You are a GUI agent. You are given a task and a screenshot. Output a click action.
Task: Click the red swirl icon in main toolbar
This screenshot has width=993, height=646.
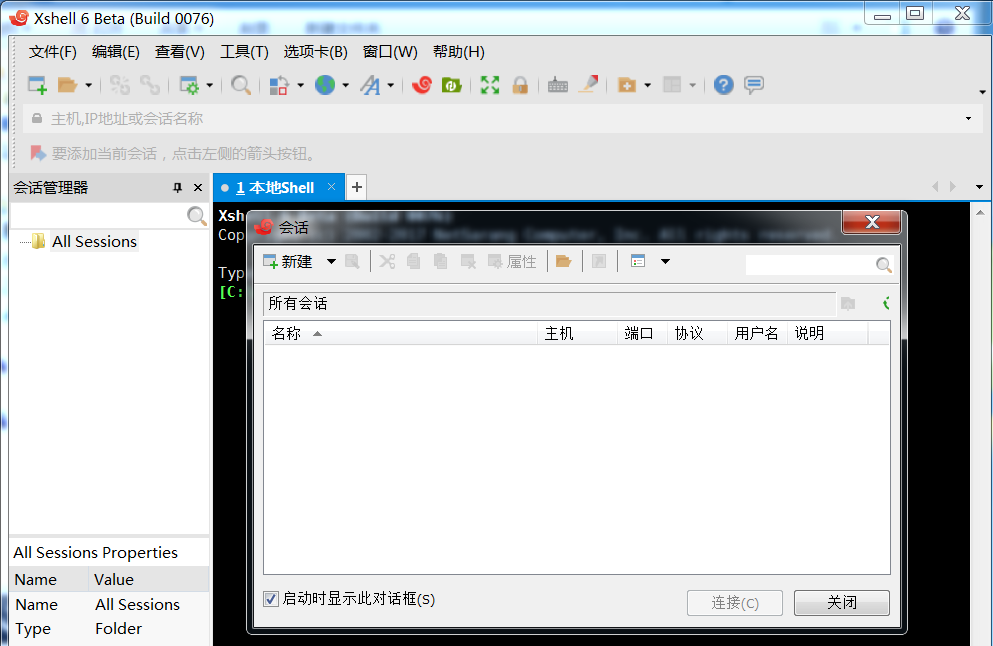[422, 85]
